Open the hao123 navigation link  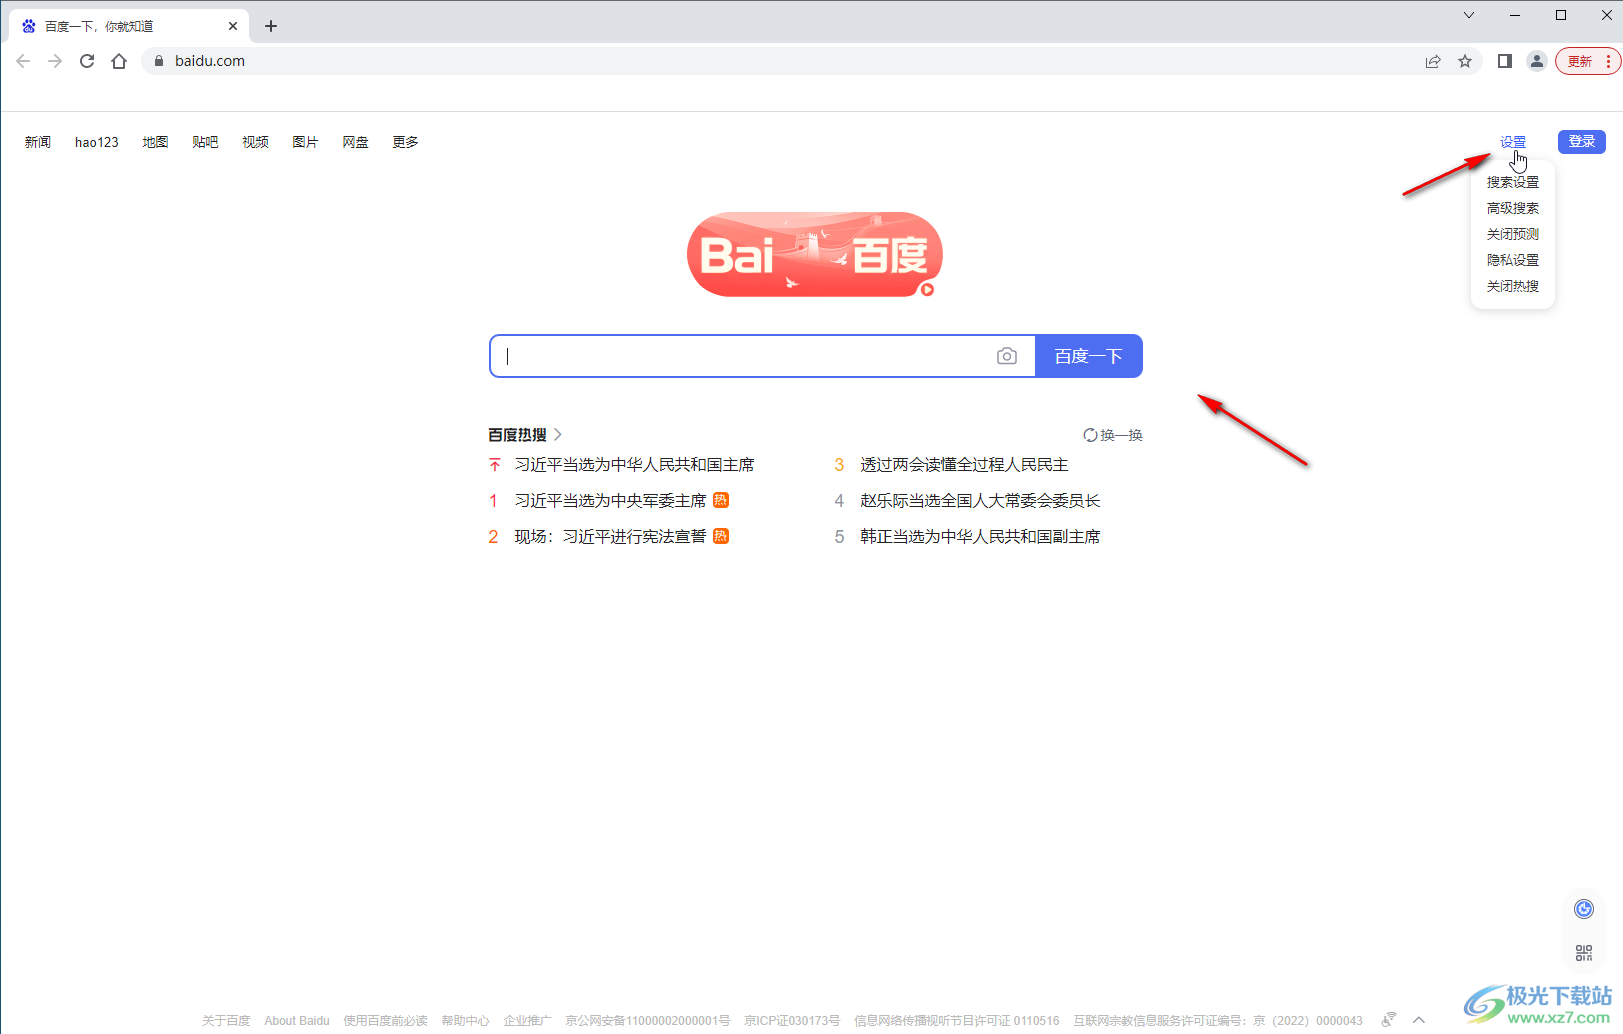click(x=97, y=142)
